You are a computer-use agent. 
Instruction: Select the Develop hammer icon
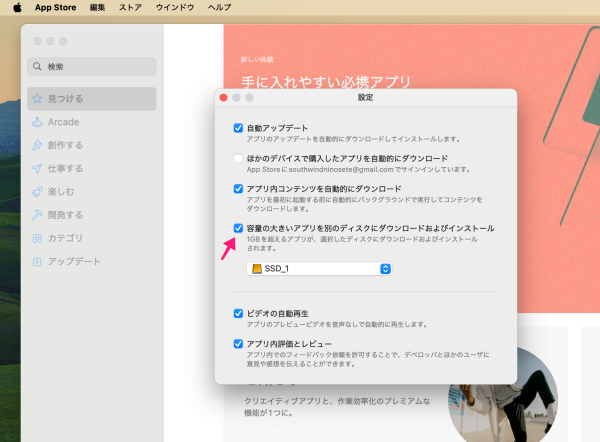[x=38, y=215]
